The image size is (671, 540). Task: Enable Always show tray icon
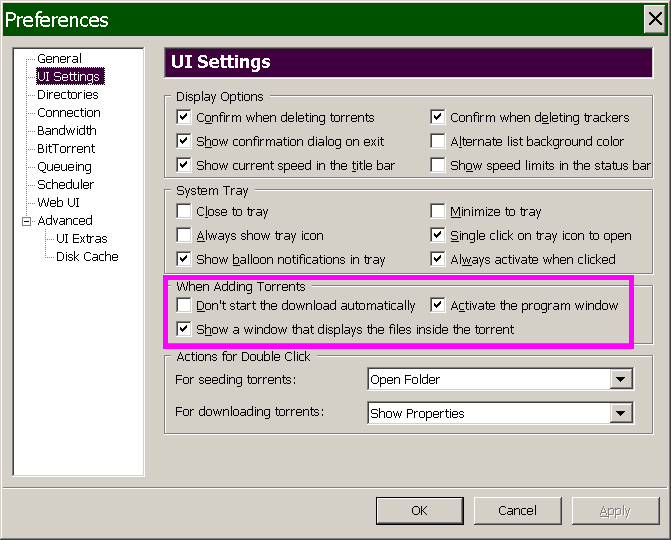point(183,236)
